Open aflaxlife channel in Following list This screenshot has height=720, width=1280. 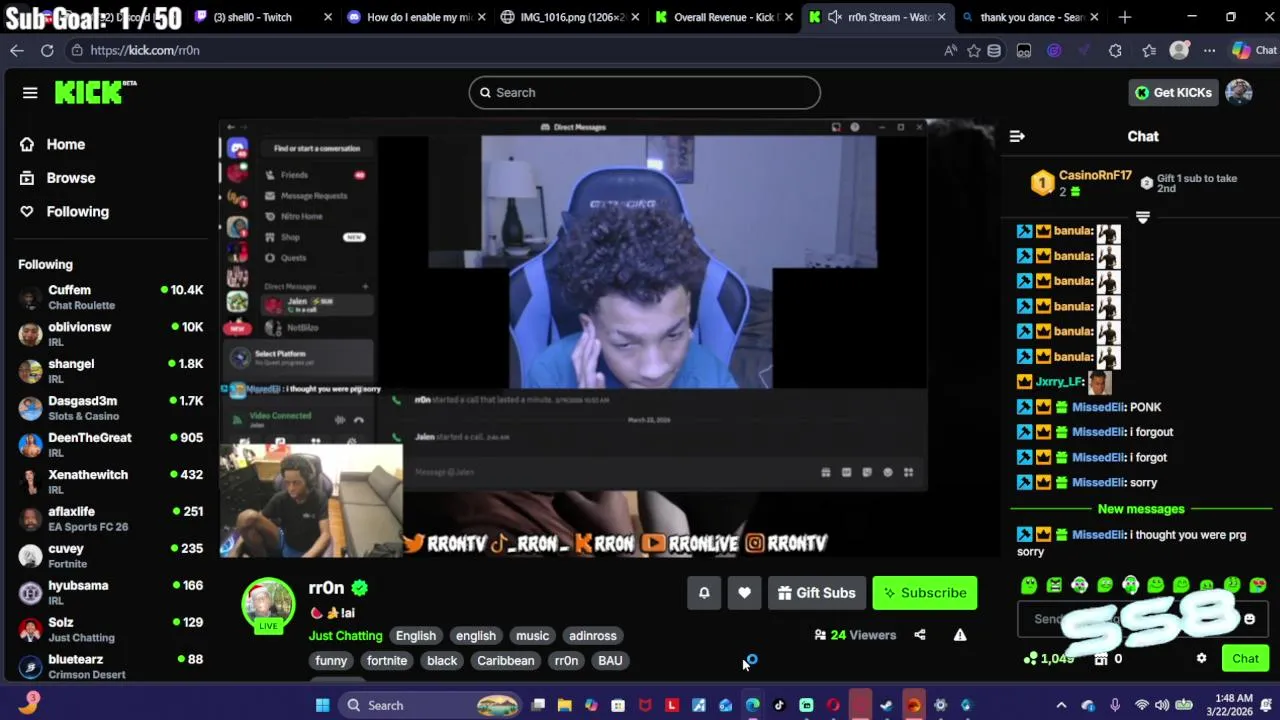(111, 519)
